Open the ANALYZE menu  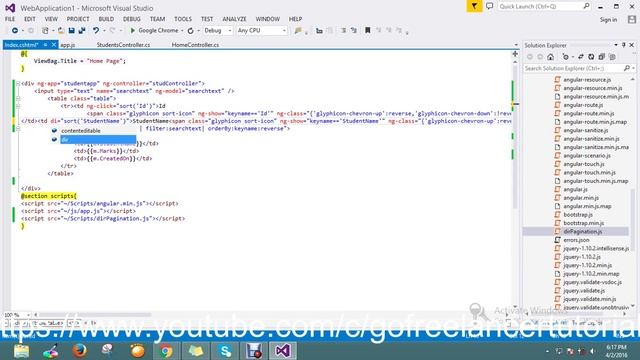tap(234, 19)
